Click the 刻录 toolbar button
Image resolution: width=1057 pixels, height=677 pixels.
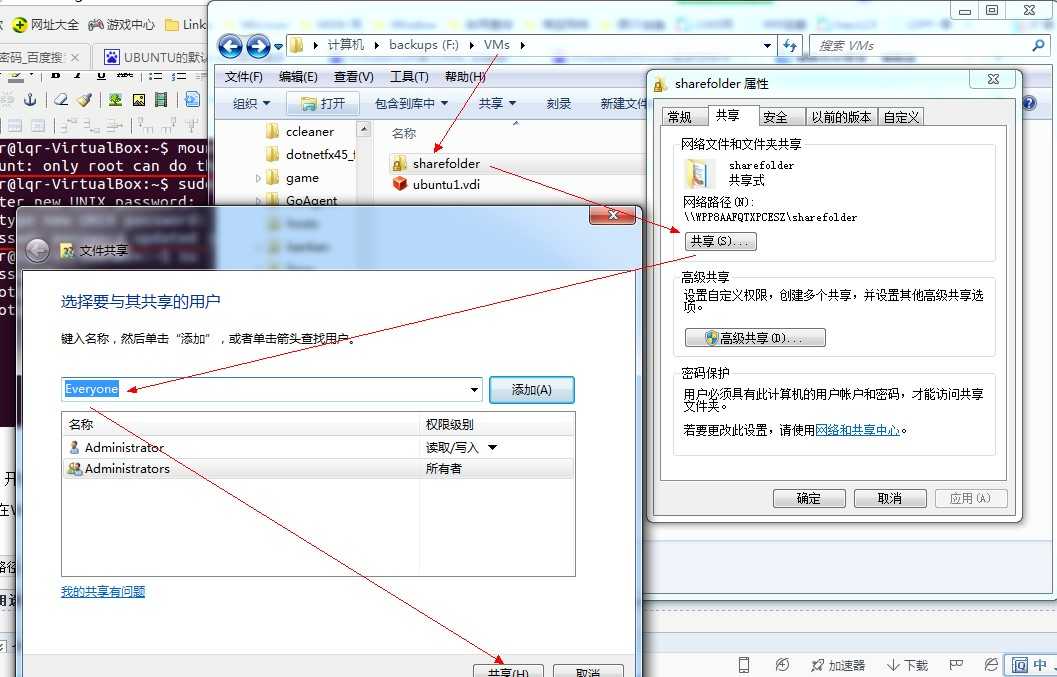point(559,103)
